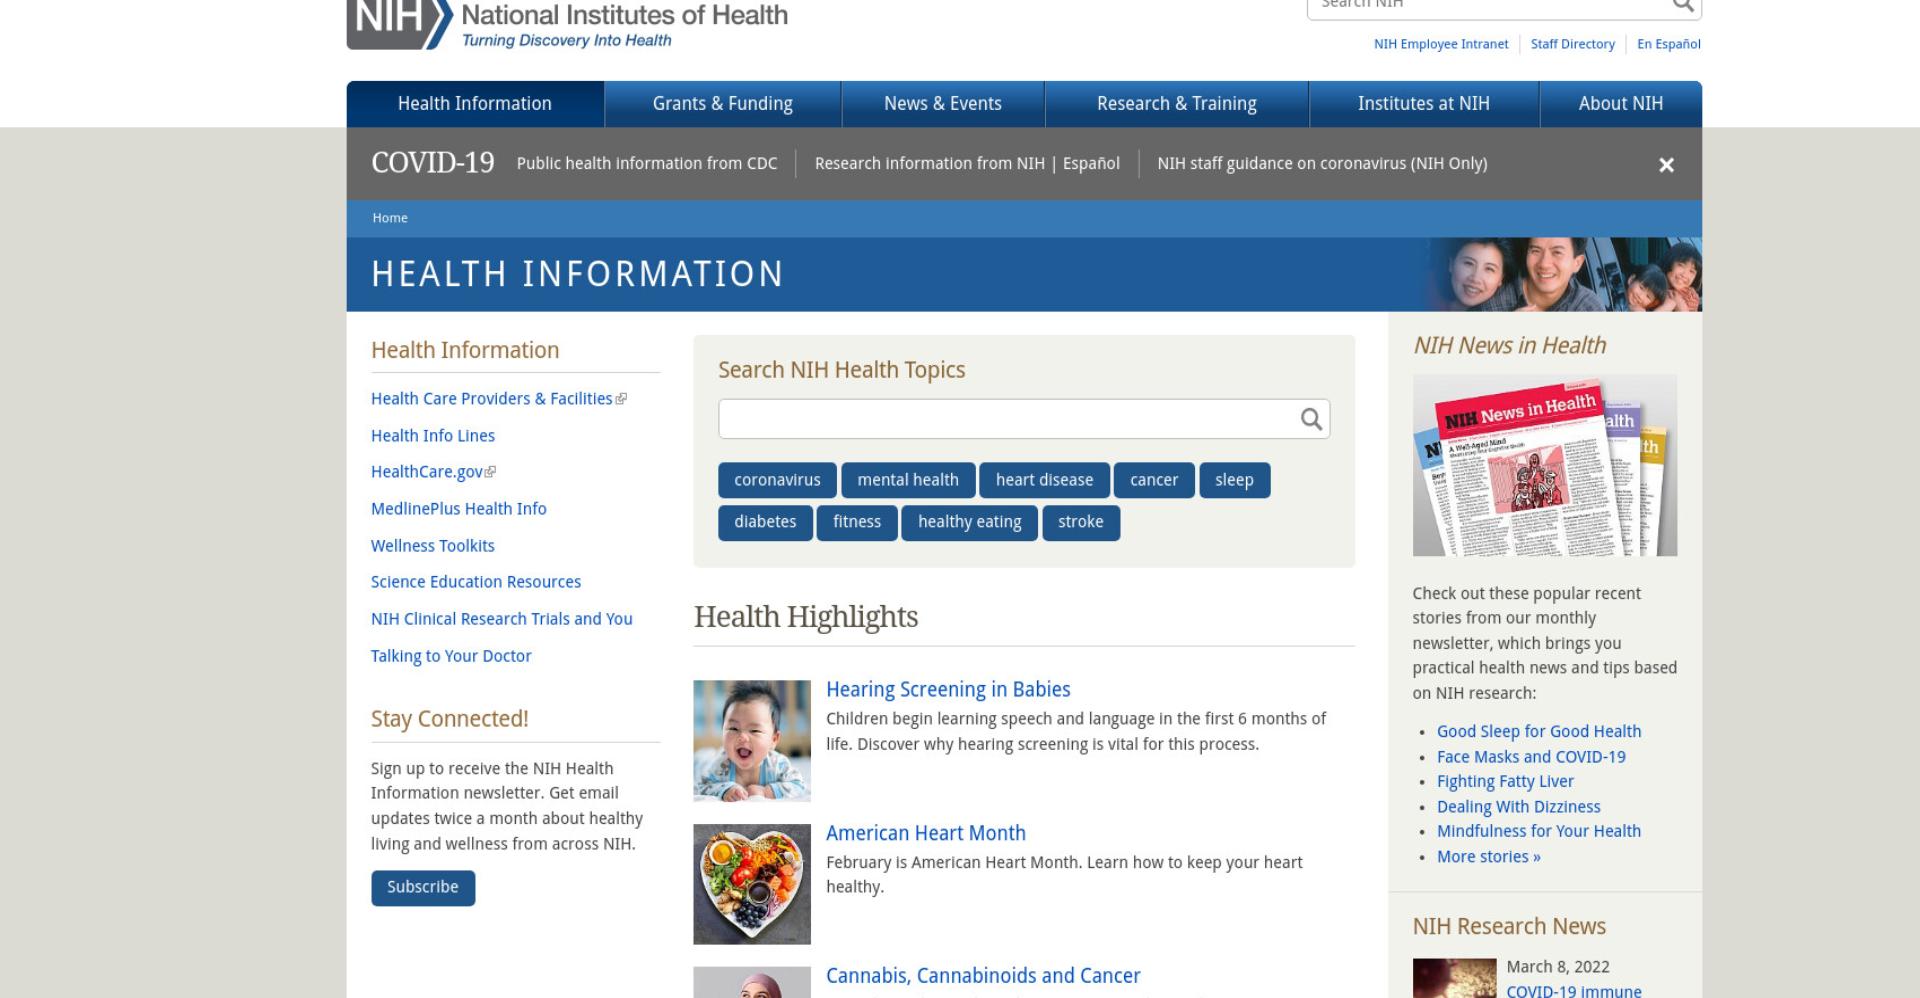The height and width of the screenshot is (998, 1920).
Task: Open the American Heart Month article
Action: pyautogui.click(x=926, y=834)
